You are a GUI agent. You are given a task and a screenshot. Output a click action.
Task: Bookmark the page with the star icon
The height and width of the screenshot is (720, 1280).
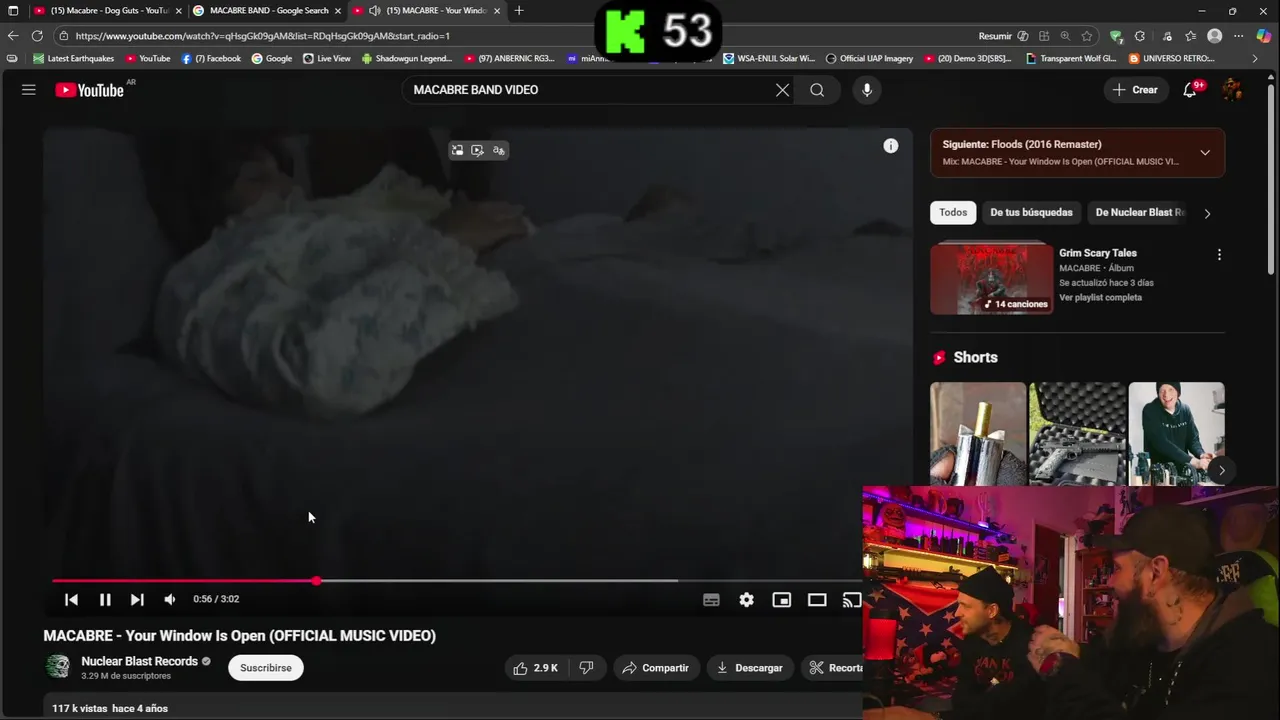tap(1087, 36)
